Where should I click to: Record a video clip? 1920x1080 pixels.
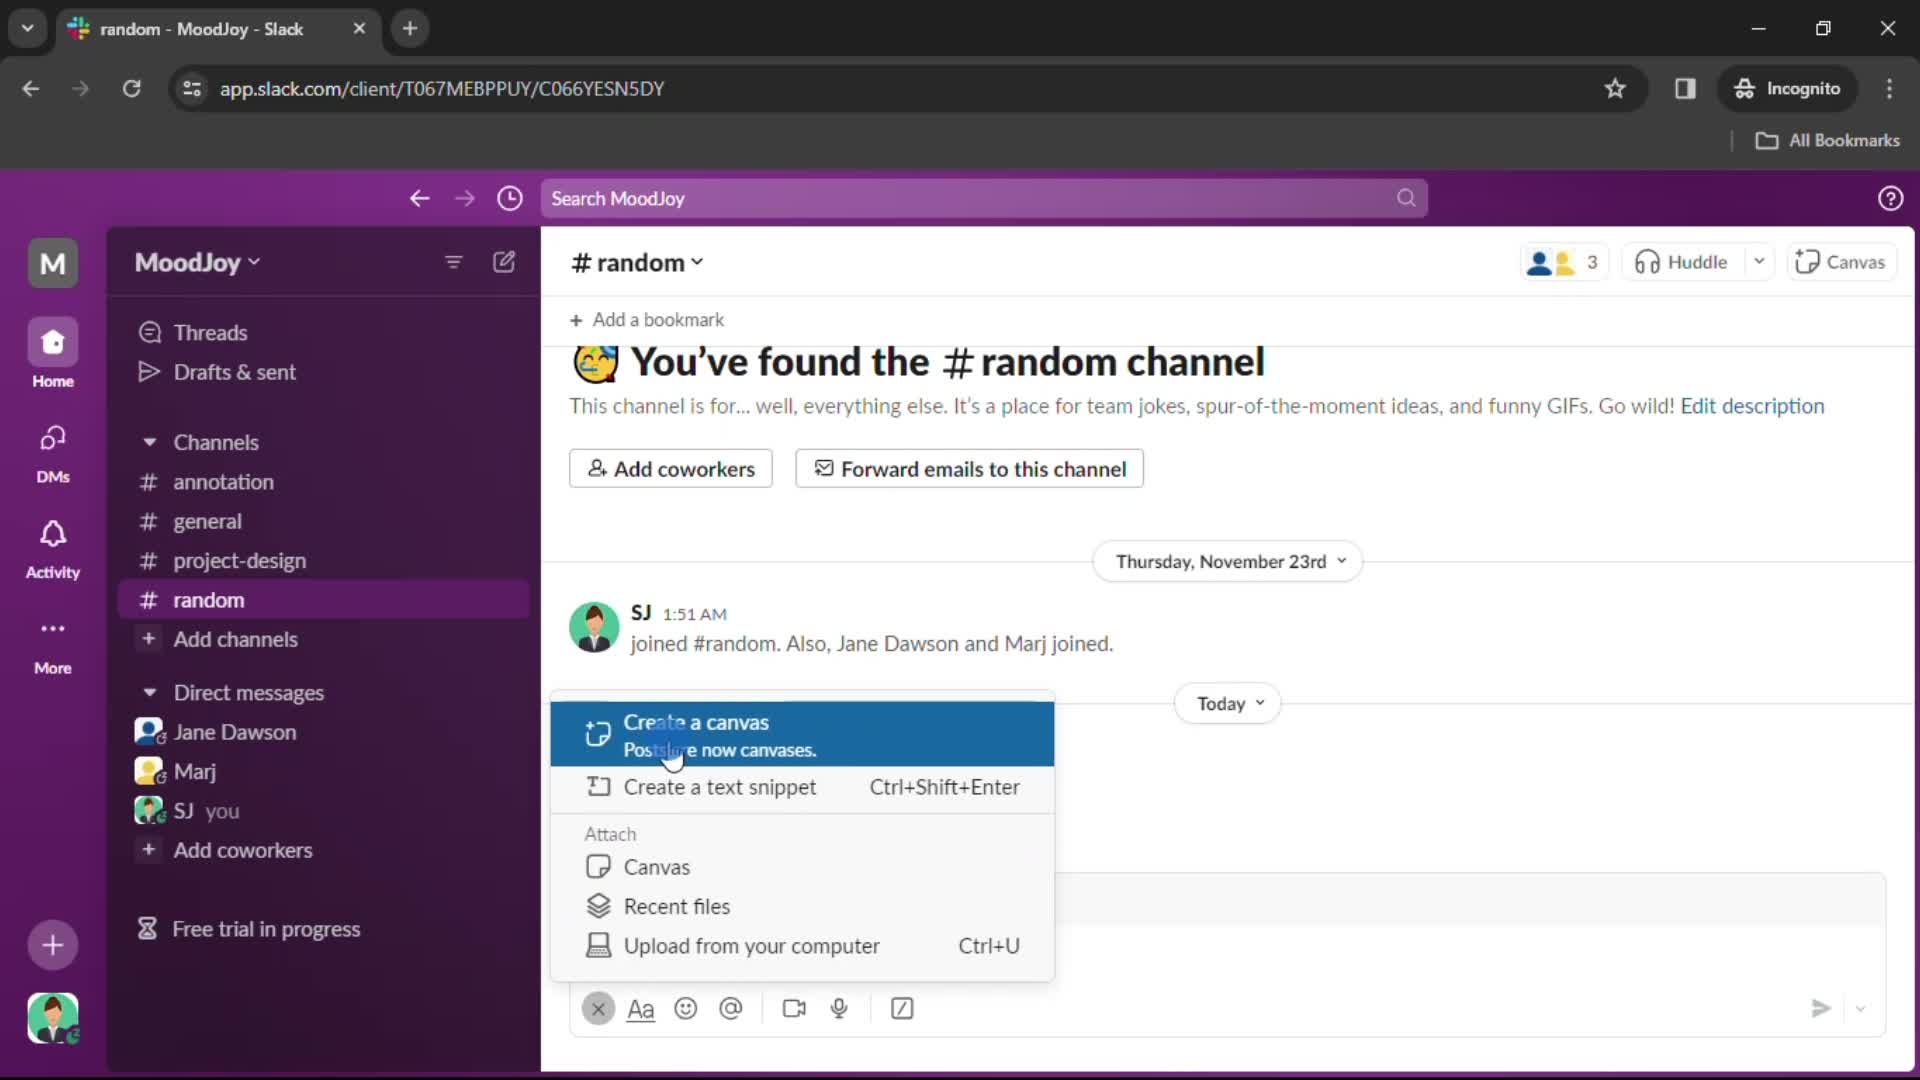(794, 1008)
